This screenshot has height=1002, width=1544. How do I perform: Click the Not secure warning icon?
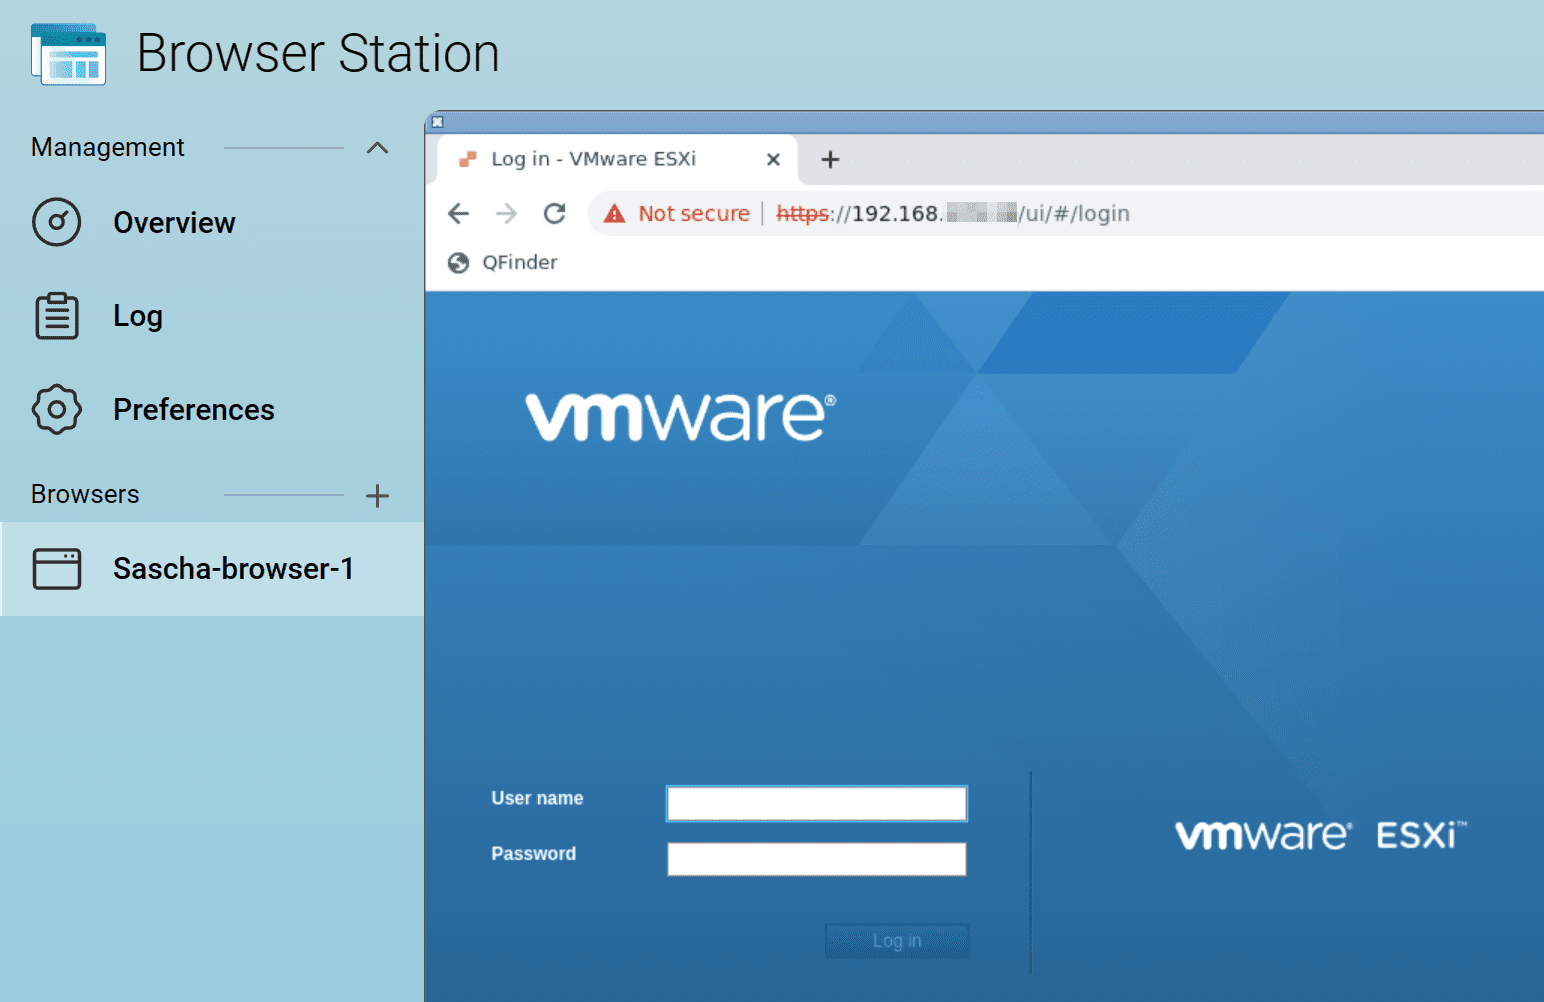tap(614, 214)
